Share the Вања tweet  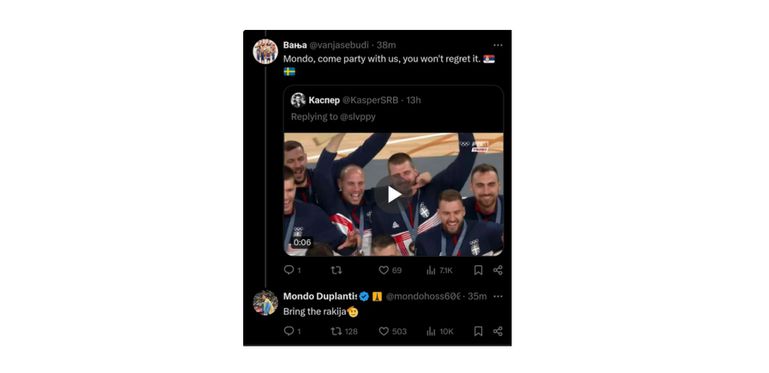[497, 270]
